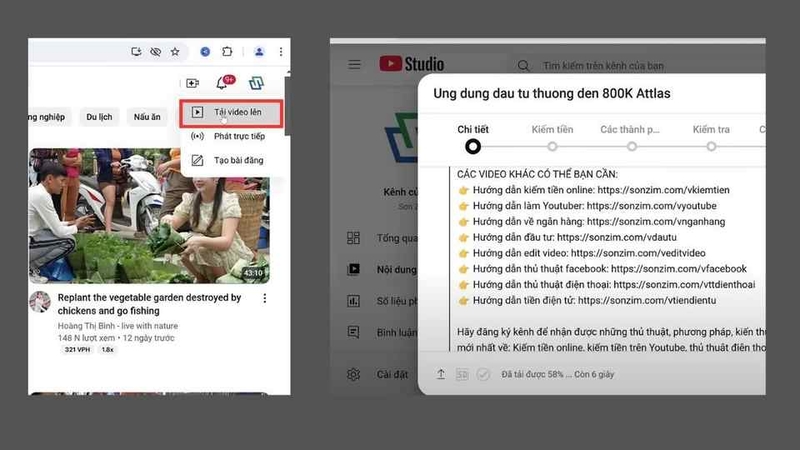This screenshot has height=450, width=800.
Task: Select the "Nấu ăn" category chip
Action: coord(147,117)
